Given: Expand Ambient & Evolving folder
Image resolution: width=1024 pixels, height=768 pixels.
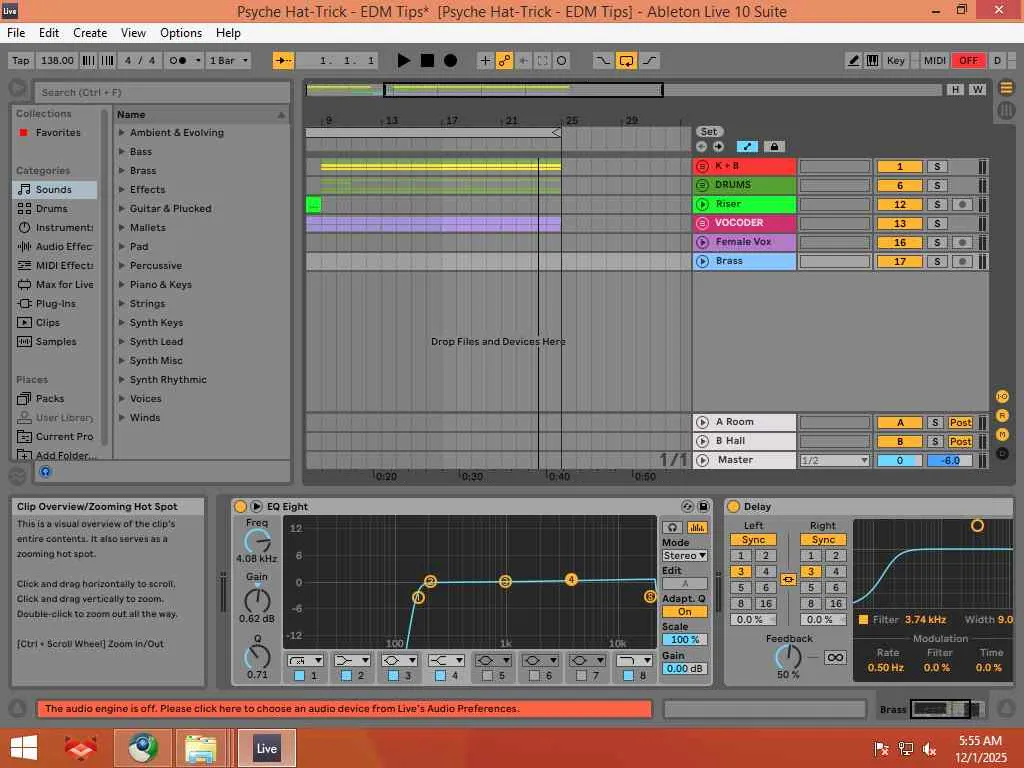Looking at the screenshot, I should [121, 132].
